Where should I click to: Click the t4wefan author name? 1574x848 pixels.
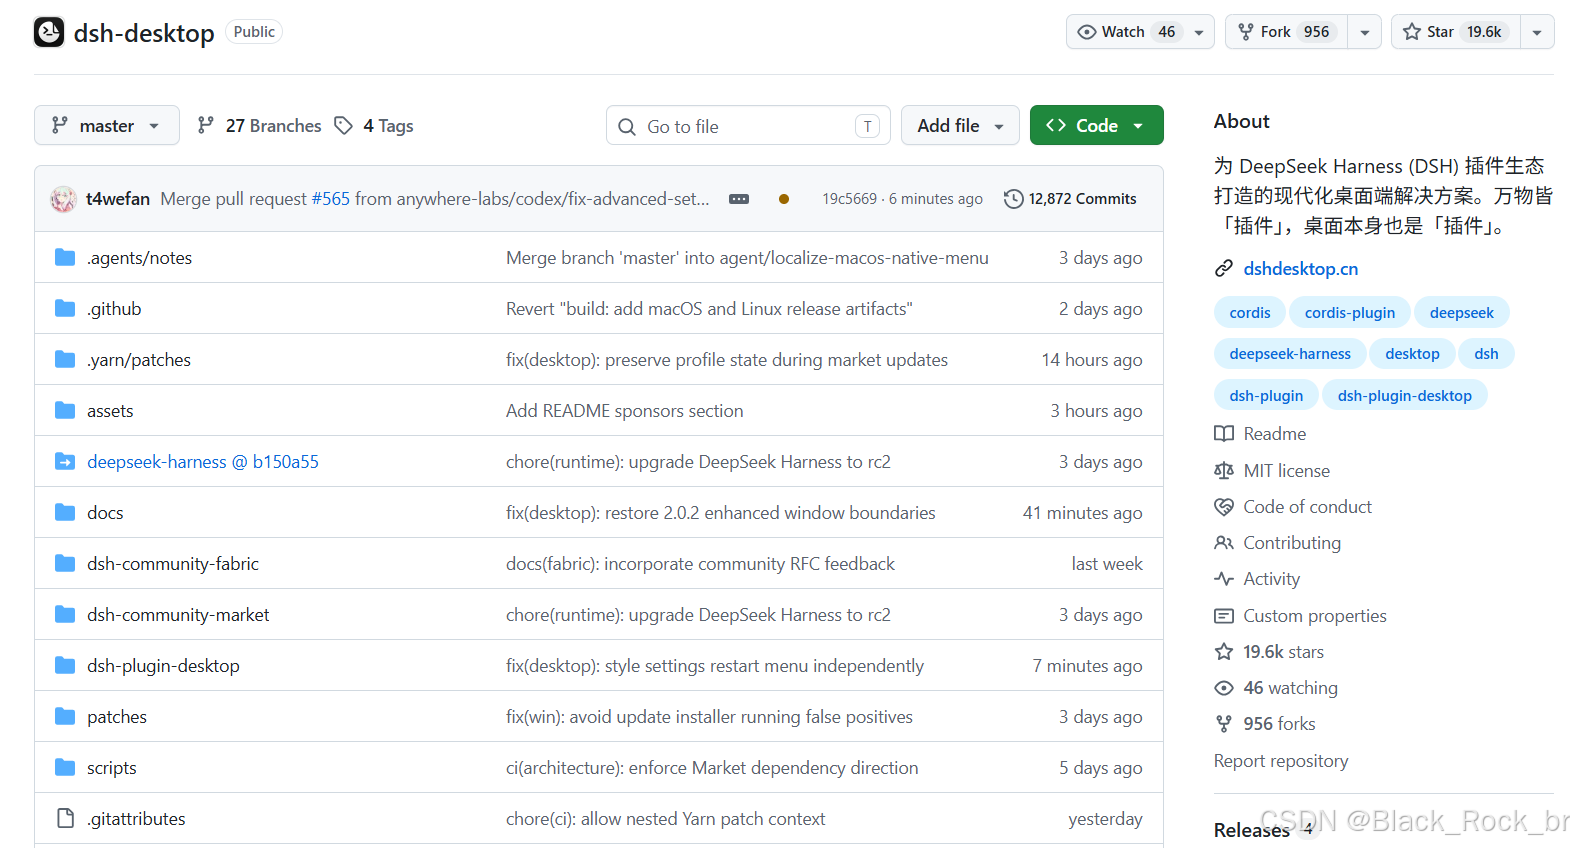pyautogui.click(x=118, y=199)
